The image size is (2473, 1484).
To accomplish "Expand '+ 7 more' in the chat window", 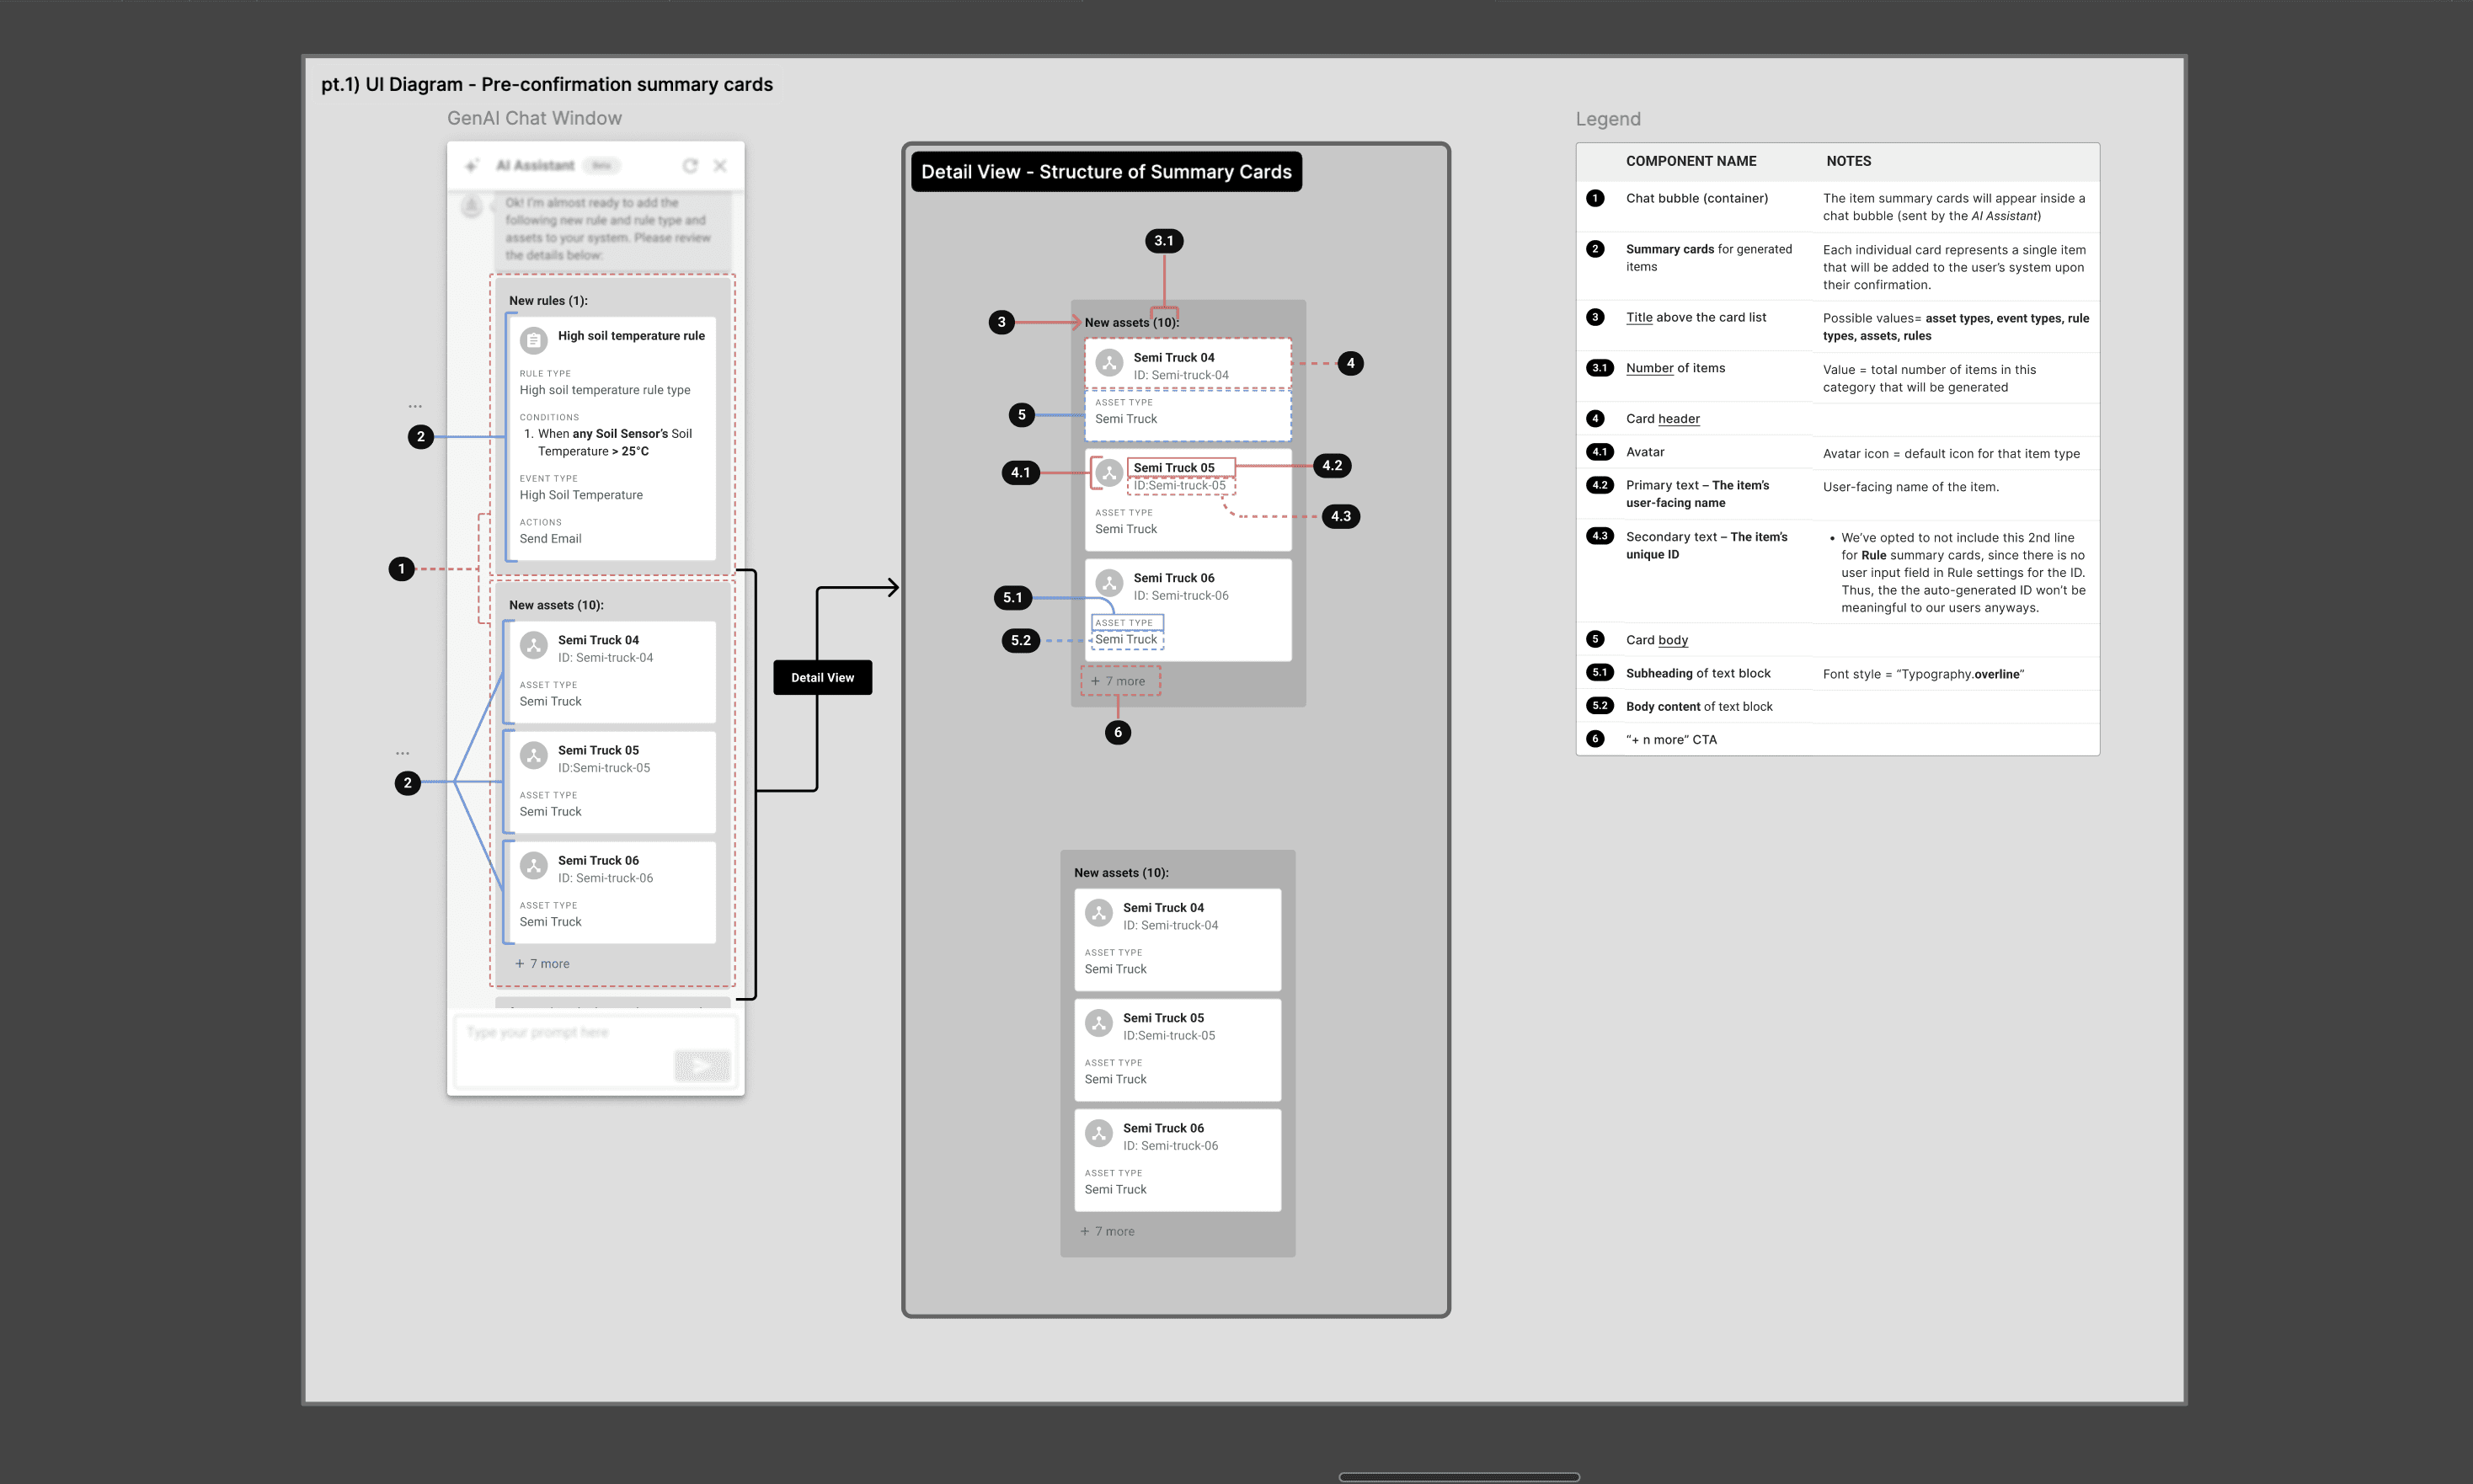I will pyautogui.click(x=542, y=964).
